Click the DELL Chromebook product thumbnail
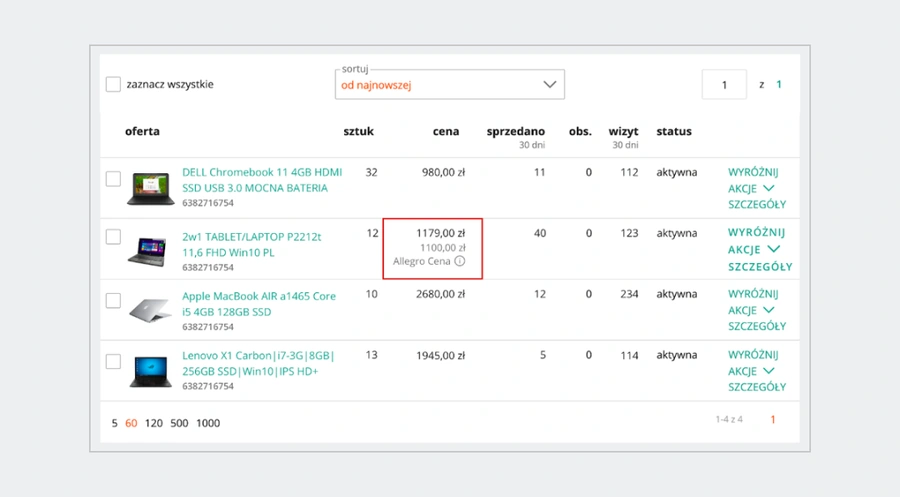Image resolution: width=900 pixels, height=497 pixels. 150,188
